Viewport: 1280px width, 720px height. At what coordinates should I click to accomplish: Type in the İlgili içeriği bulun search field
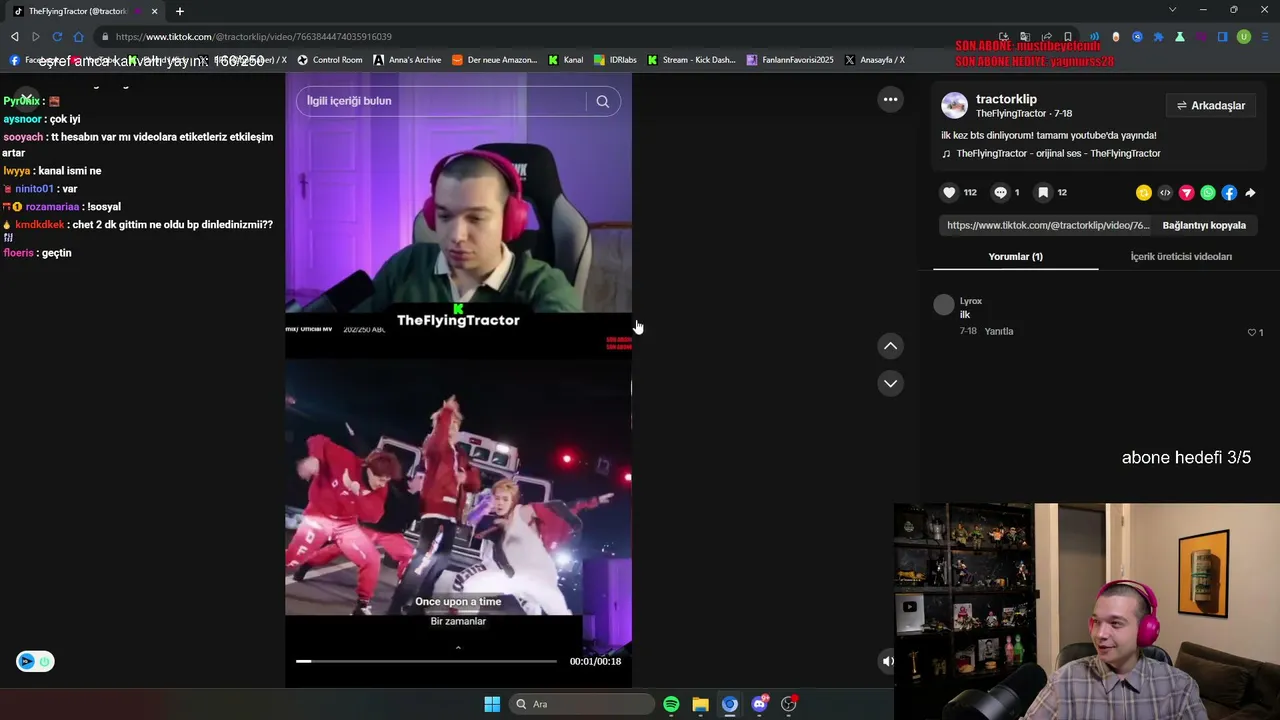point(445,101)
